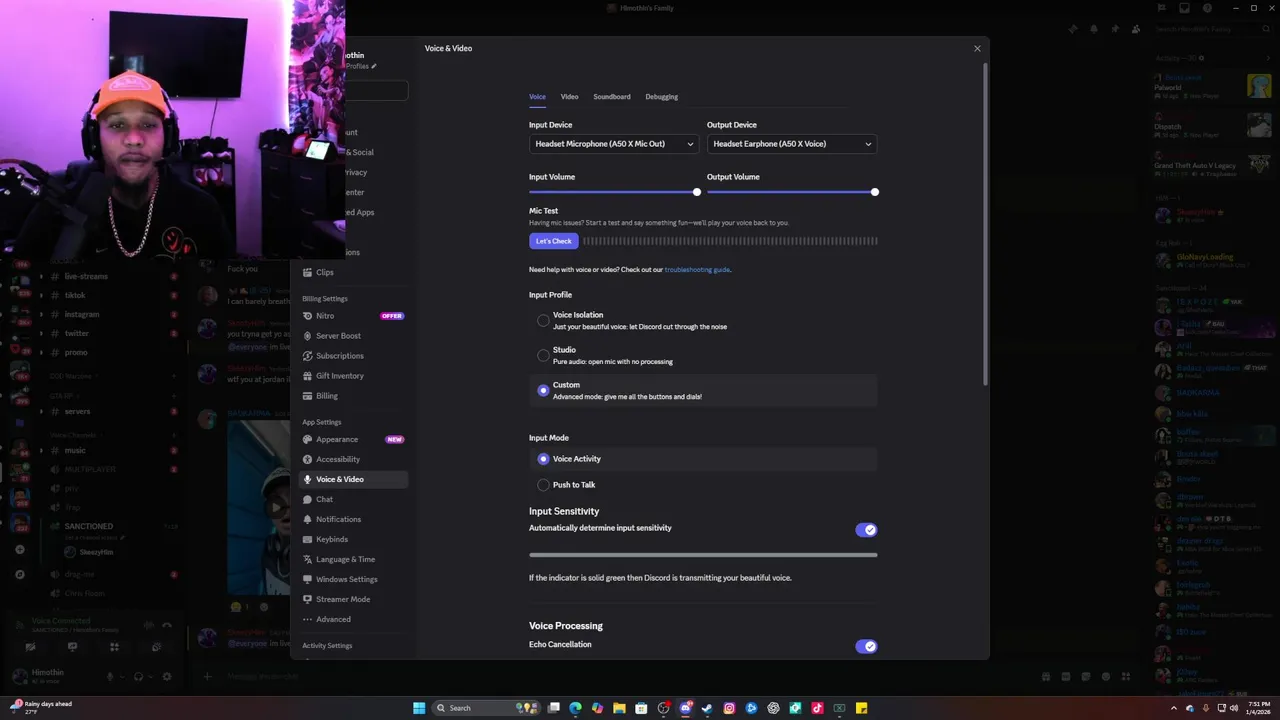Open the Notifications settings page
The height and width of the screenshot is (720, 1280).
[352, 519]
